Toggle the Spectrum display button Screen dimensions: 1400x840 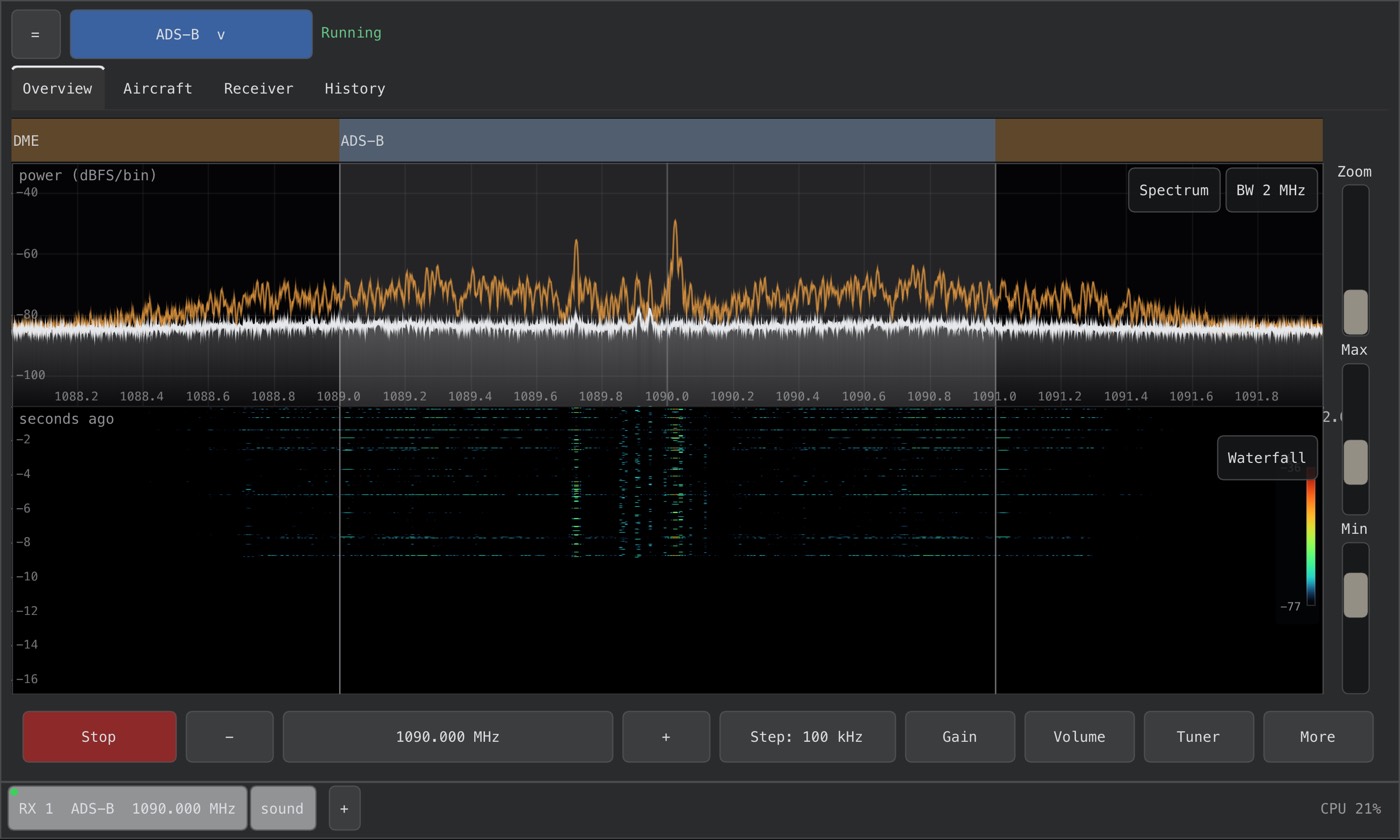[1174, 190]
